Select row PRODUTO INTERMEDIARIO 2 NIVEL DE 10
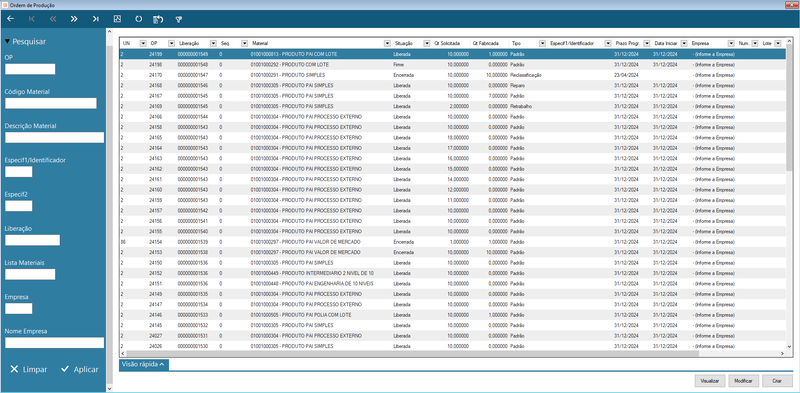Image resolution: width=800 pixels, height=393 pixels. click(453, 273)
